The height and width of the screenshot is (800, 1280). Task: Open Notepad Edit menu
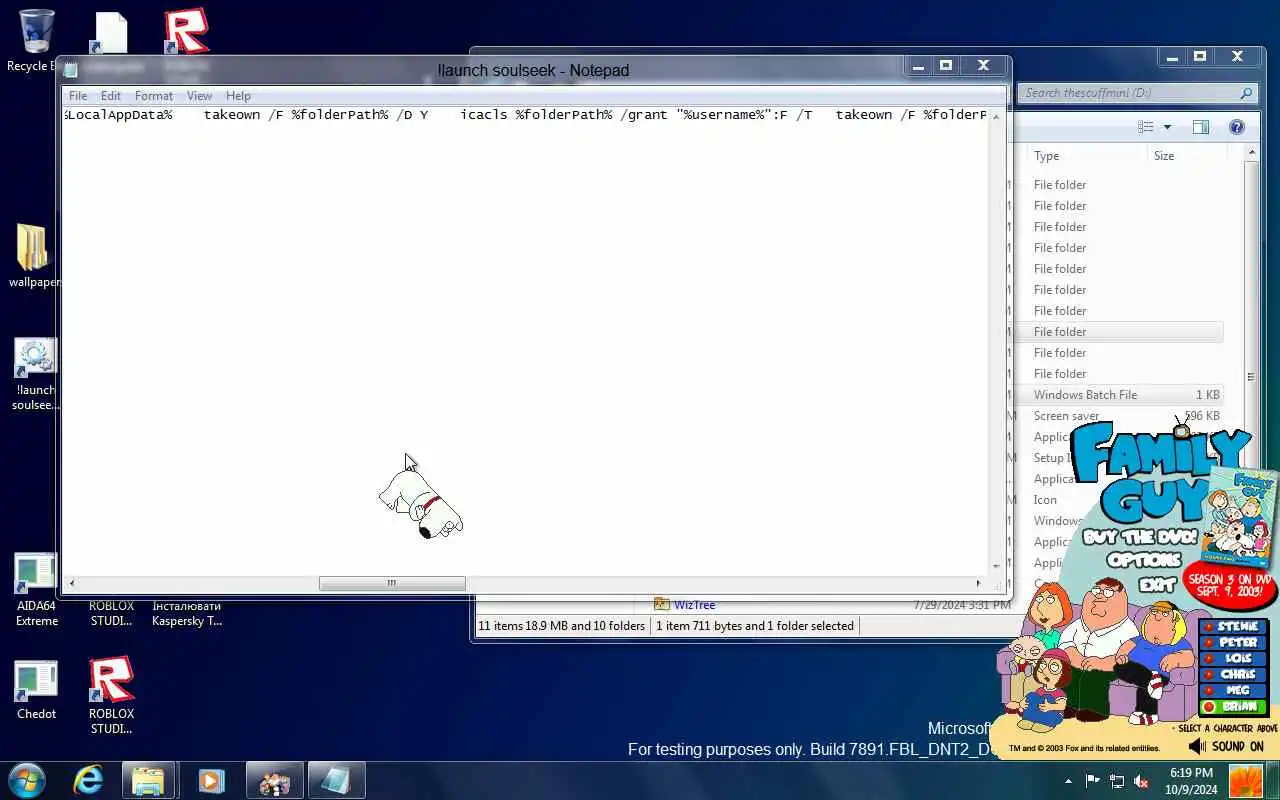point(111,96)
